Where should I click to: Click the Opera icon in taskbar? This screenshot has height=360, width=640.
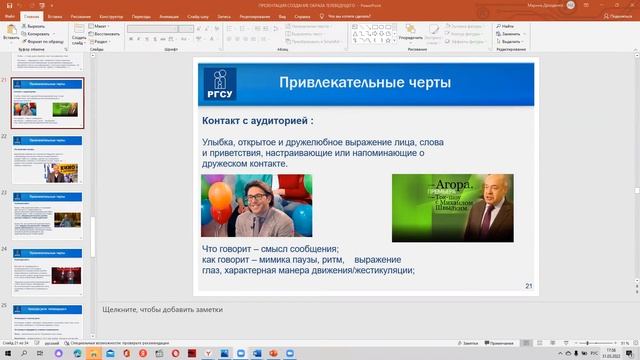tap(176, 353)
